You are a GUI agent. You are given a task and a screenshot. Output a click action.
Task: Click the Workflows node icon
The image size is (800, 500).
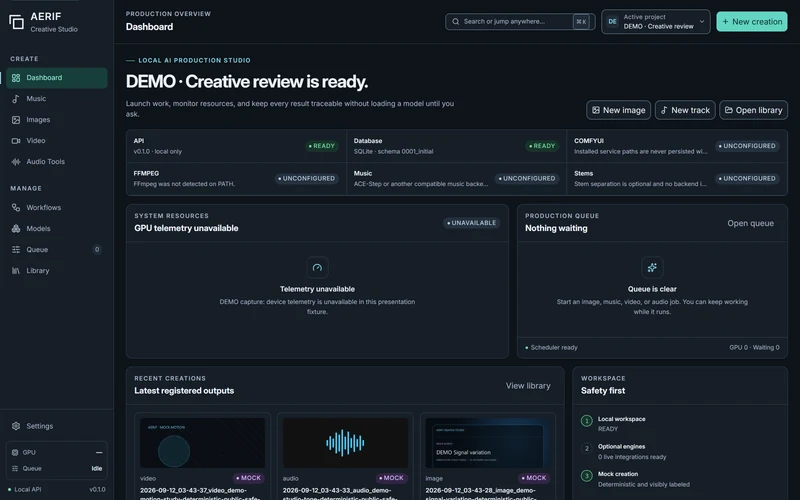point(16,208)
